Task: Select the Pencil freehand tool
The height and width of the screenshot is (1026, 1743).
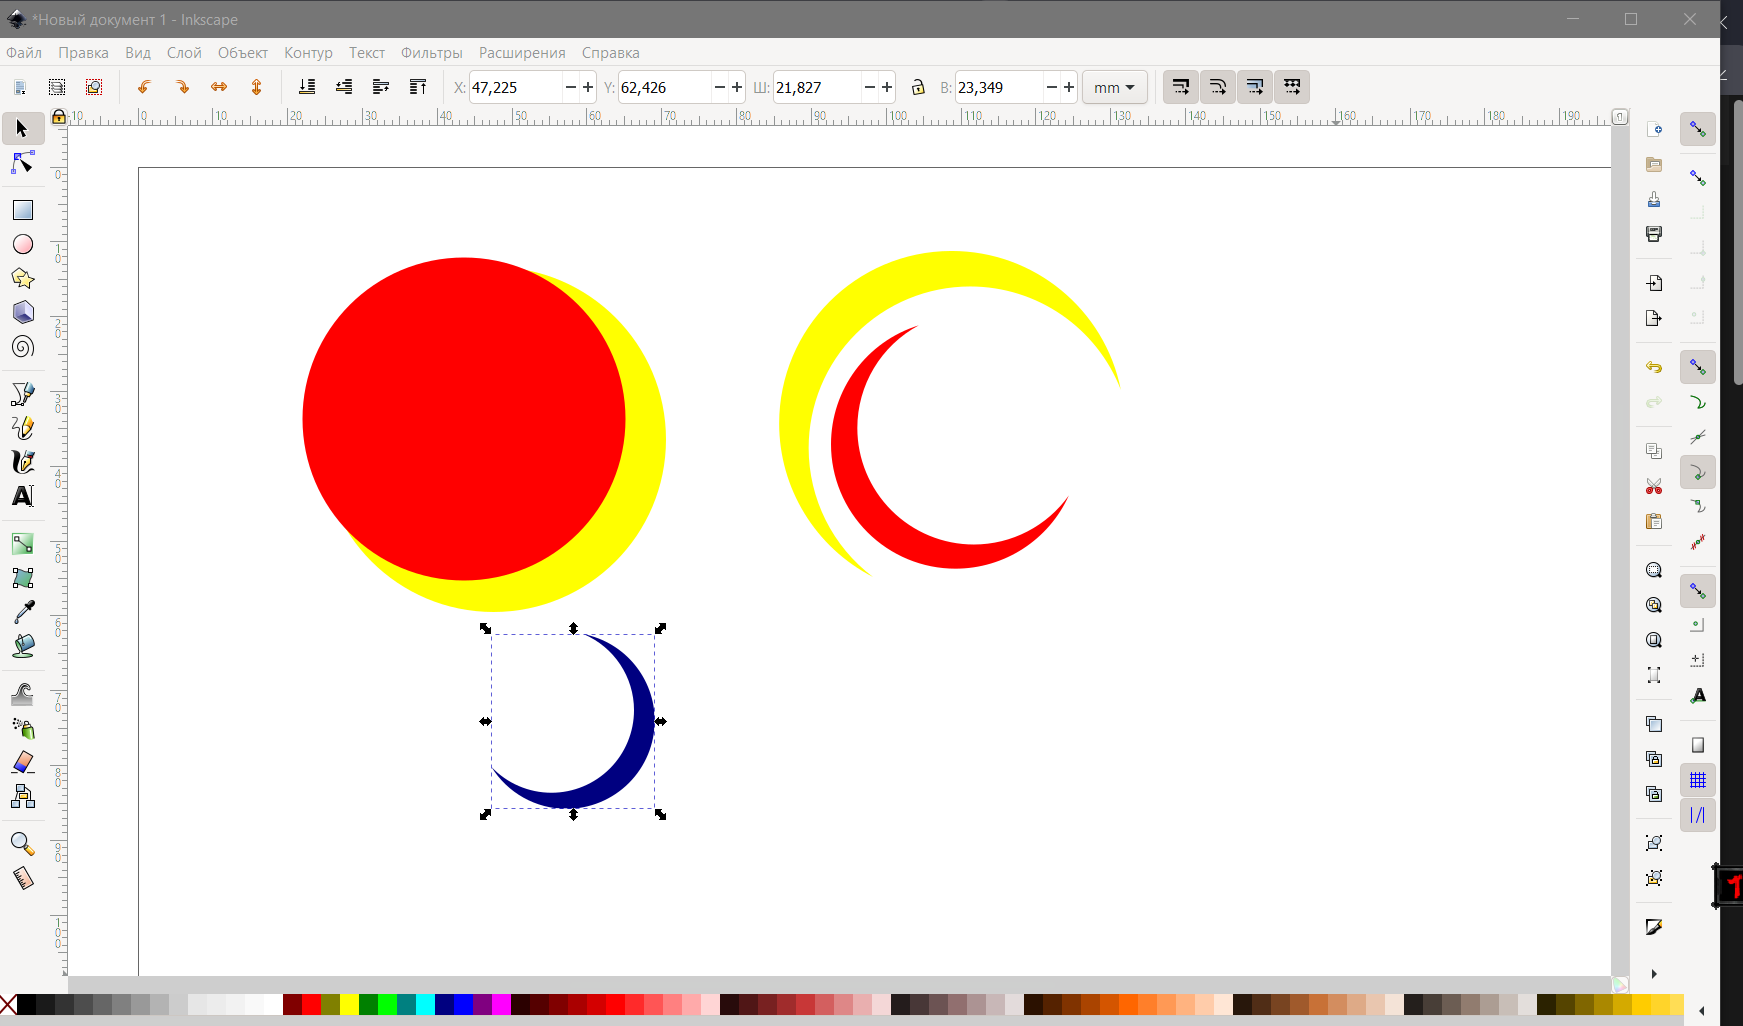Action: pos(22,428)
